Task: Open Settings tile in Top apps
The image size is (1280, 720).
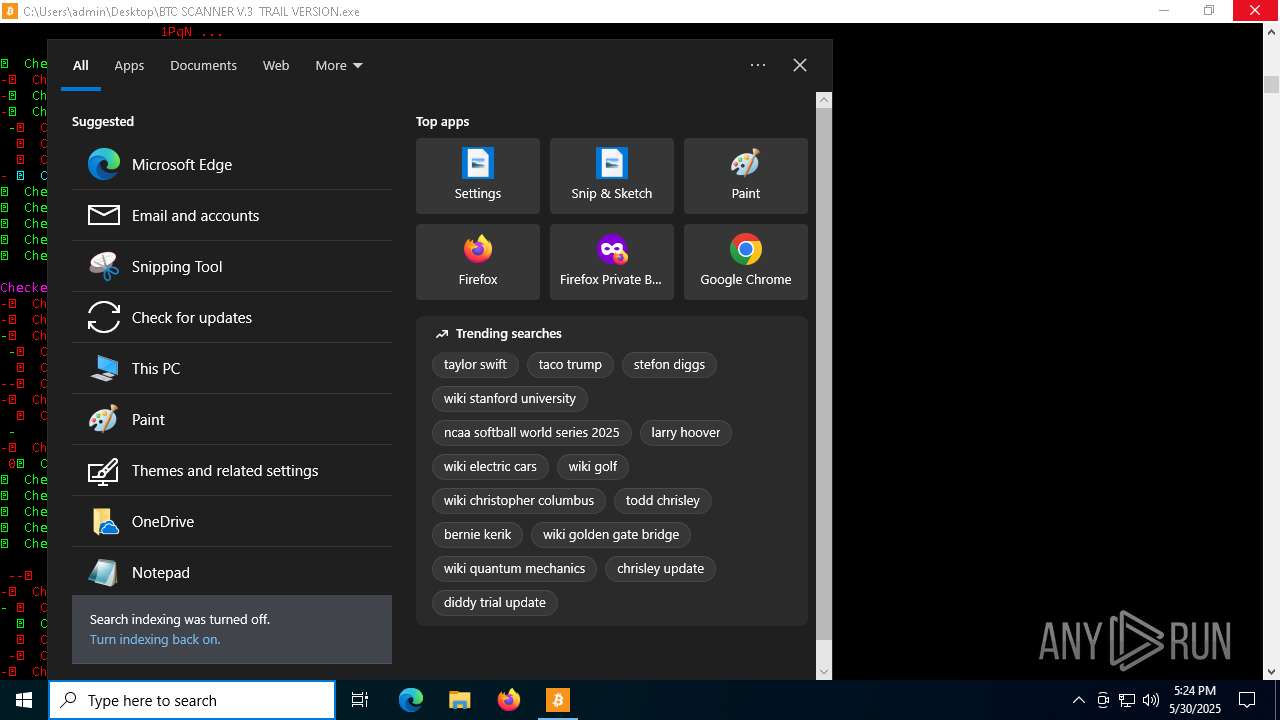Action: pos(478,176)
